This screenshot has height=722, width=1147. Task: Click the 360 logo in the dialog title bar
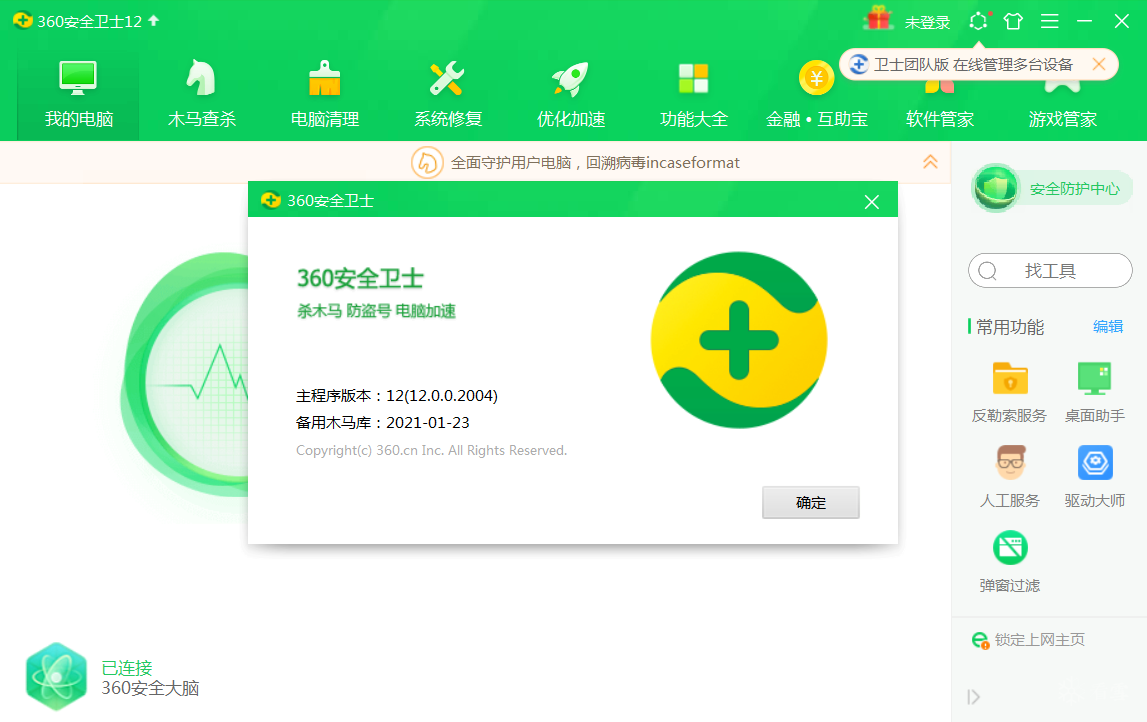coord(271,200)
